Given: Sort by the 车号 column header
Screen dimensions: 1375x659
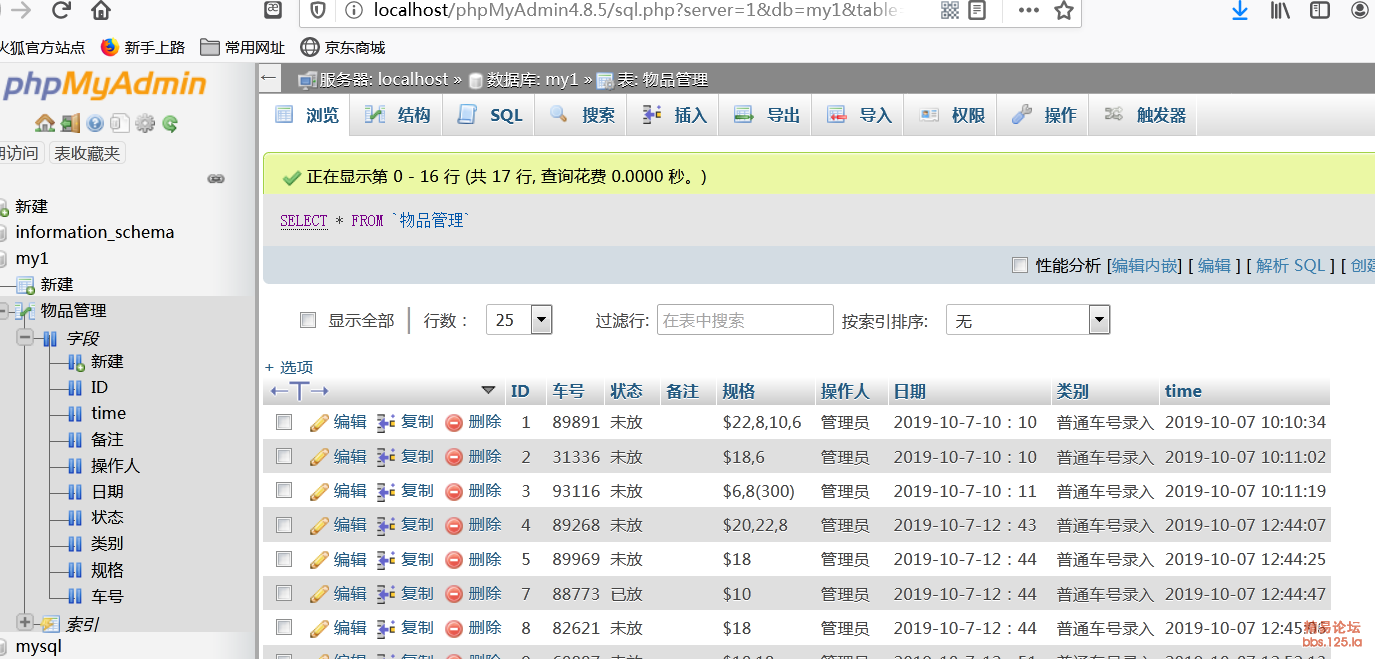Looking at the screenshot, I should point(568,391).
